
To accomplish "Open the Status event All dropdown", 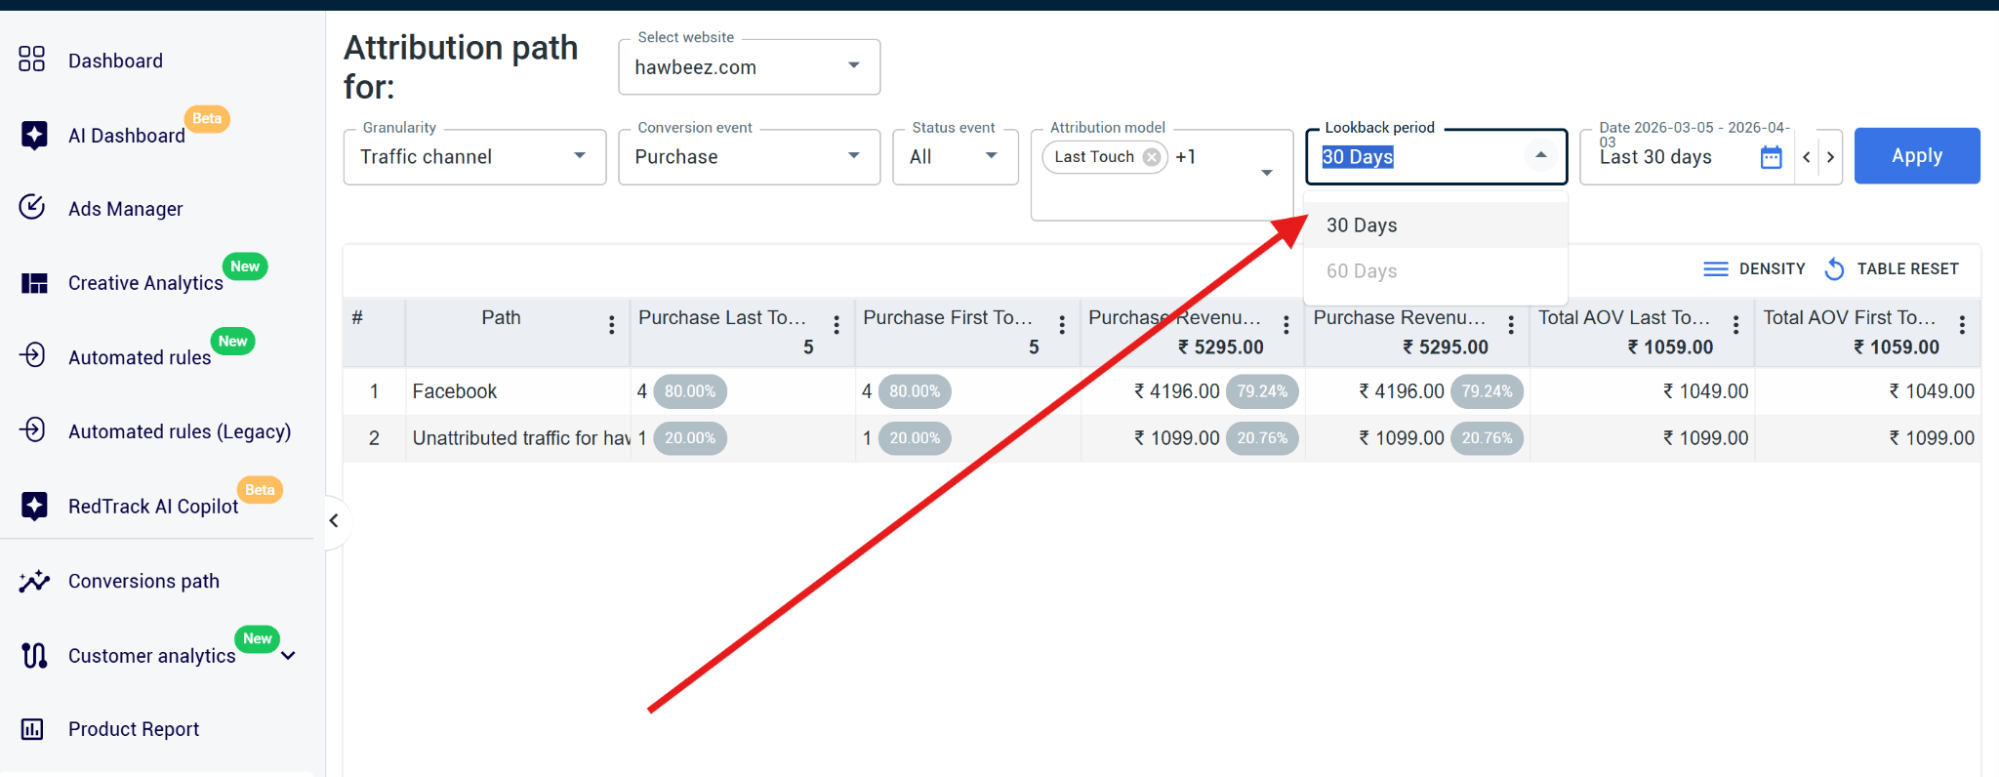I will (x=955, y=157).
